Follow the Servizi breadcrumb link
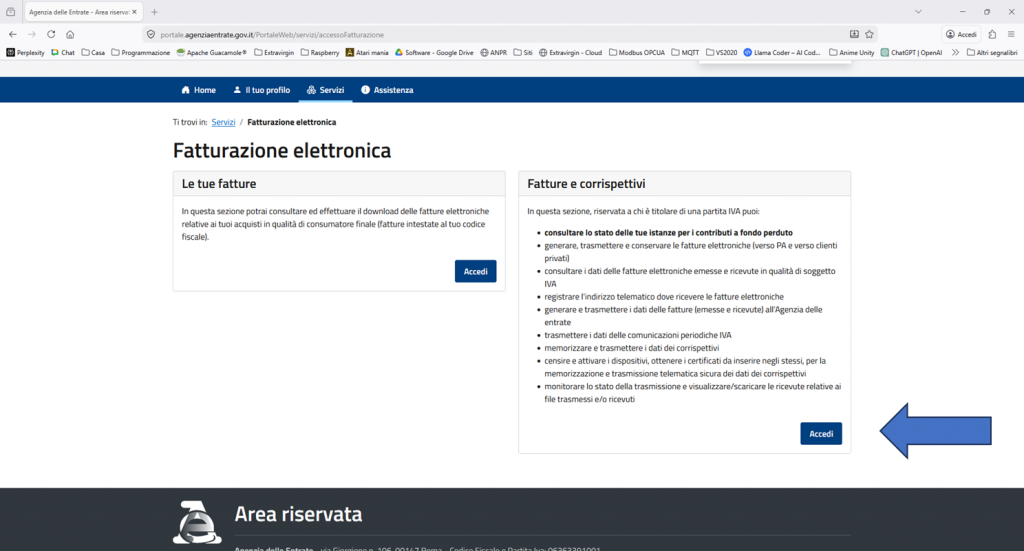The height and width of the screenshot is (551, 1024). (223, 122)
